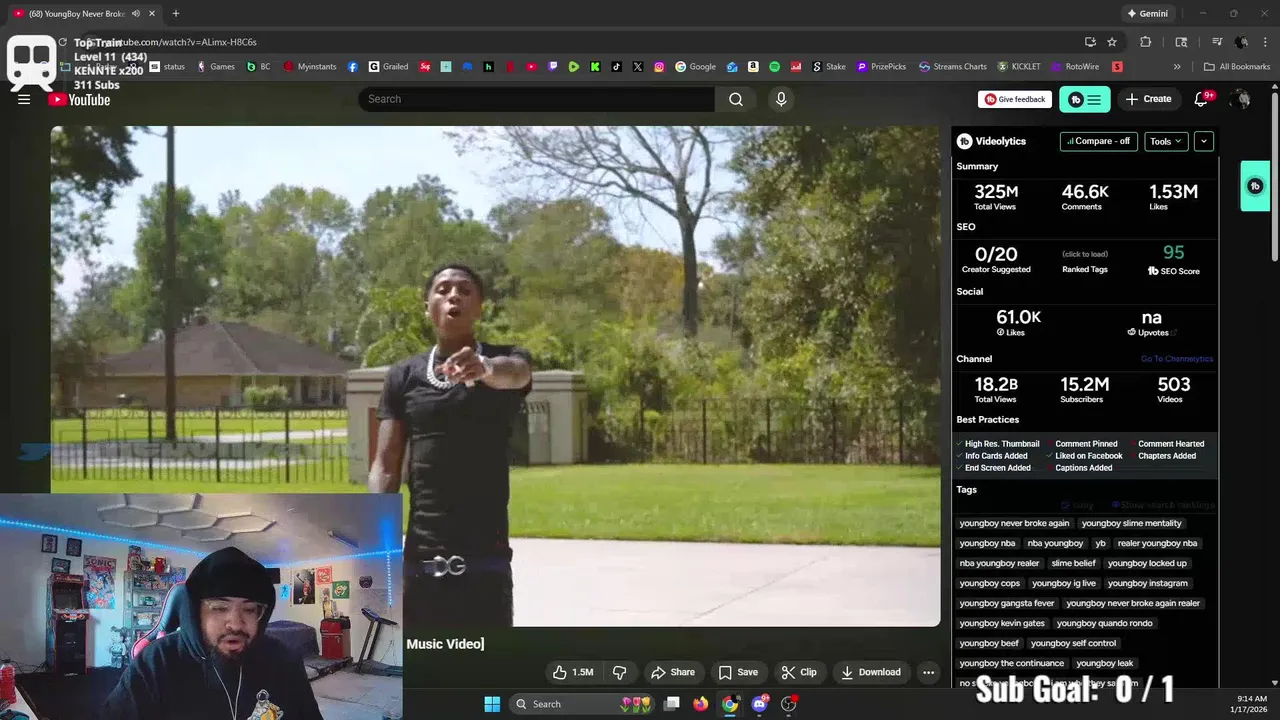Image resolution: width=1280 pixels, height=720 pixels.
Task: Follow the Go To Channelytics link
Action: [1177, 359]
